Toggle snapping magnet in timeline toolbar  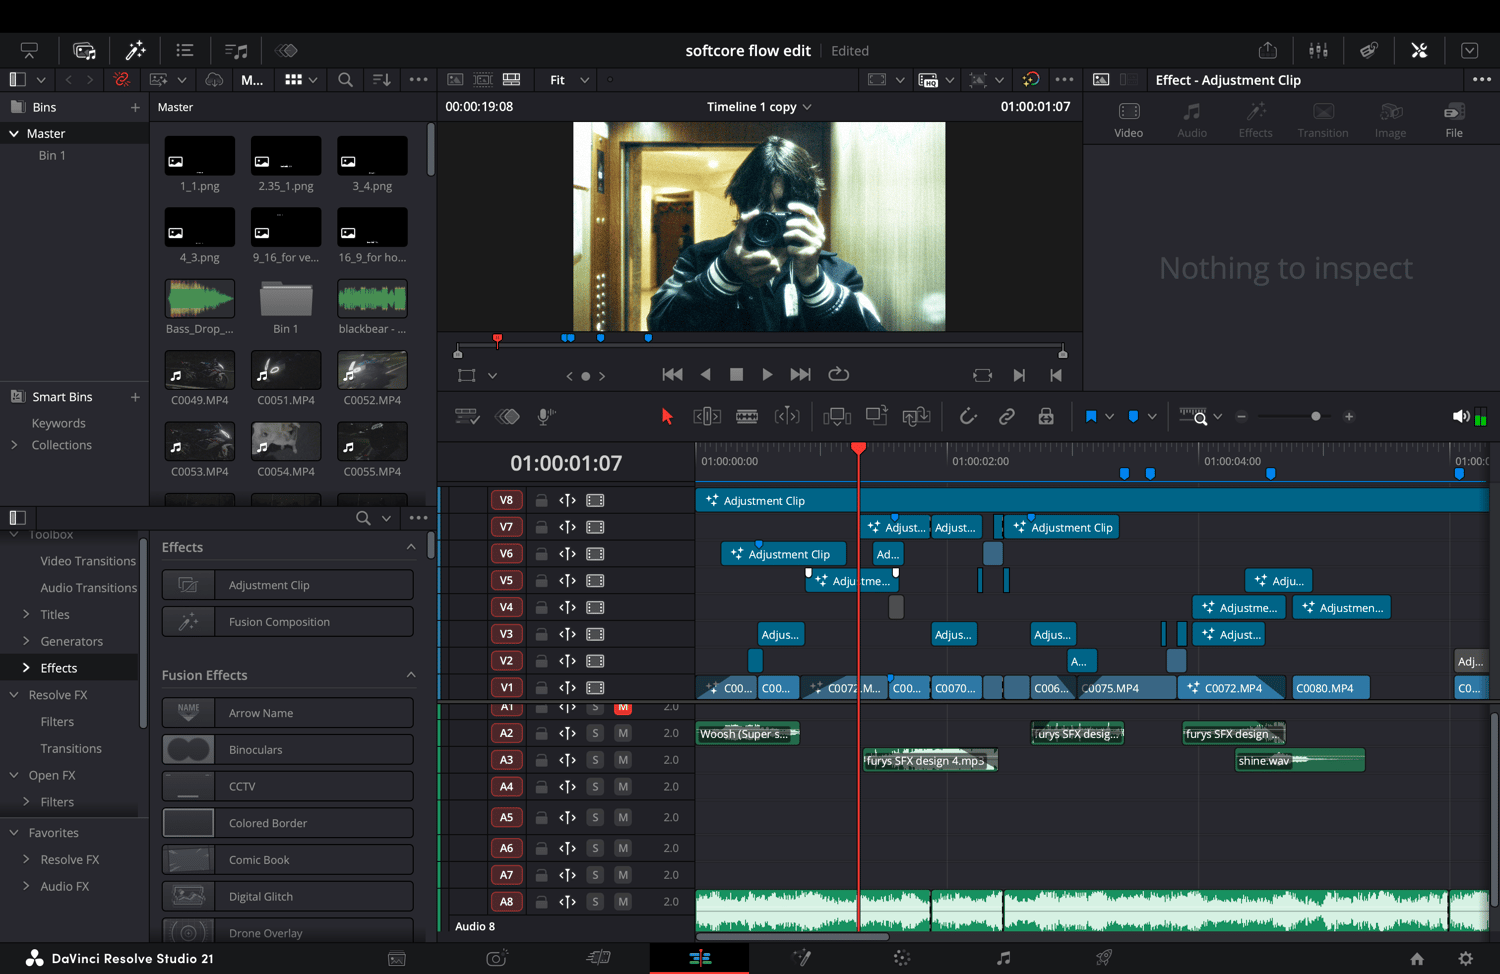(967, 417)
